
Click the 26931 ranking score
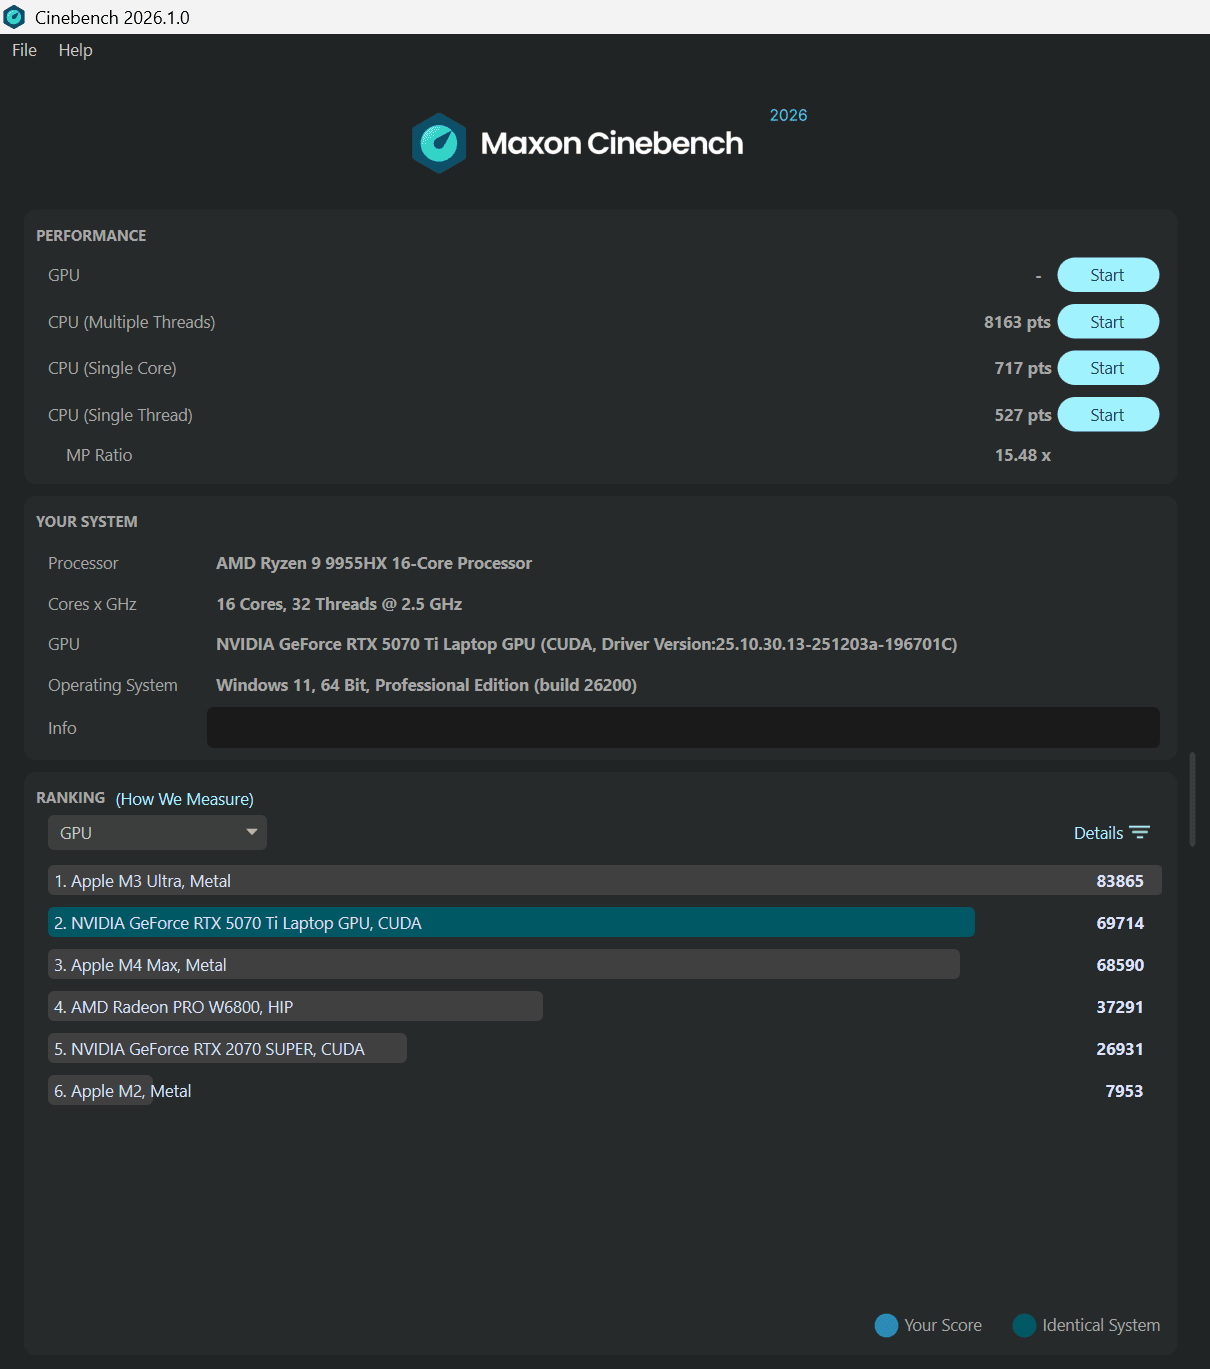(x=1120, y=1049)
